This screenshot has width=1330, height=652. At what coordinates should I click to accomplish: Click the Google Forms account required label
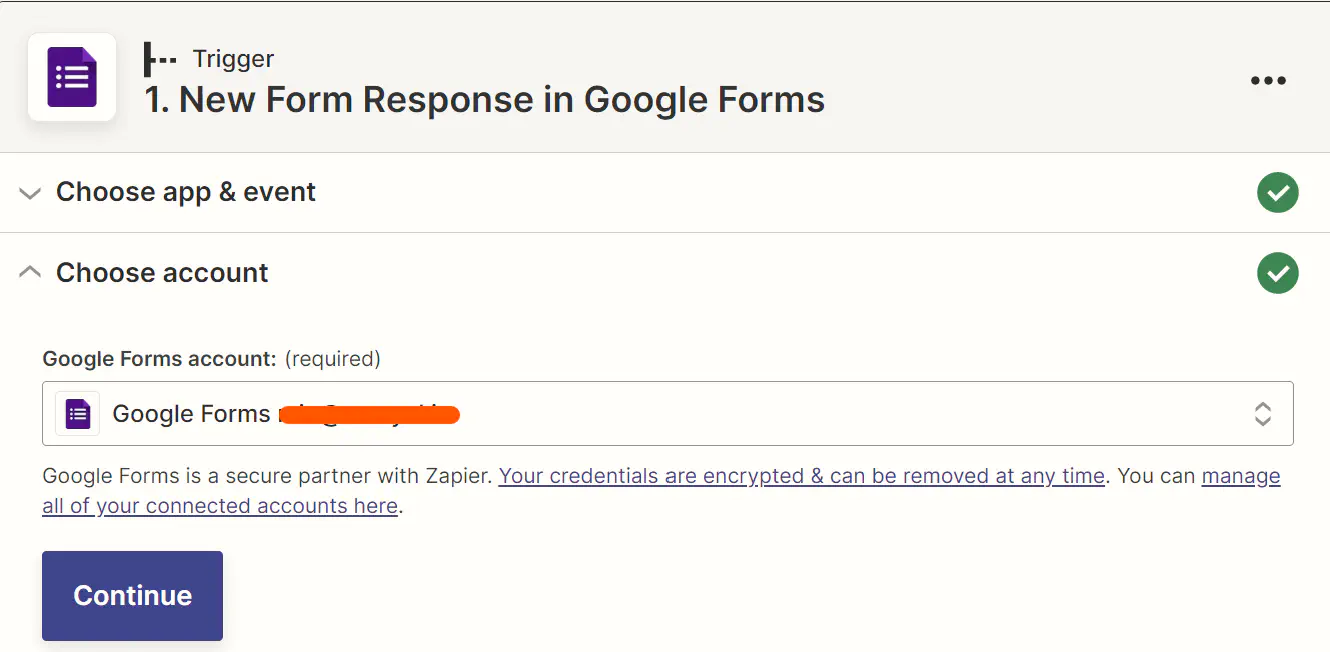click(x=211, y=358)
